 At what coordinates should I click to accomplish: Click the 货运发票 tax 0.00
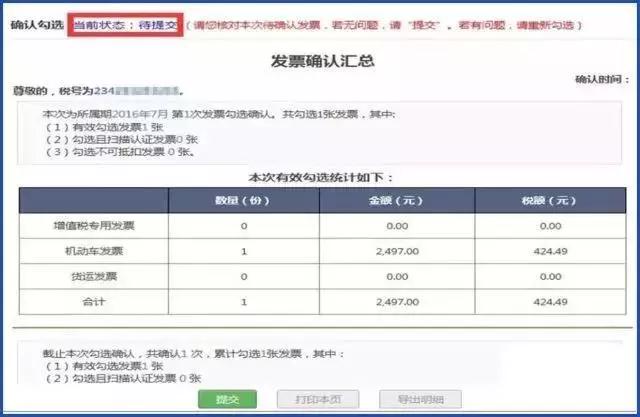pos(551,277)
